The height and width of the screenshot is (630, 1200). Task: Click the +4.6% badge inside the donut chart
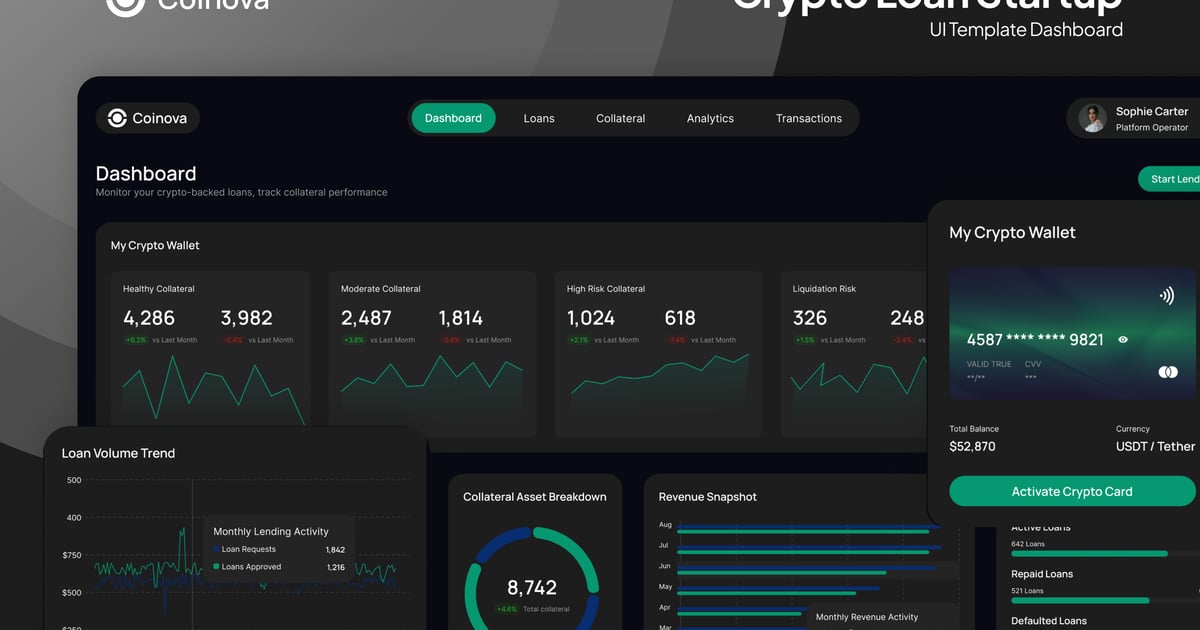tap(507, 609)
